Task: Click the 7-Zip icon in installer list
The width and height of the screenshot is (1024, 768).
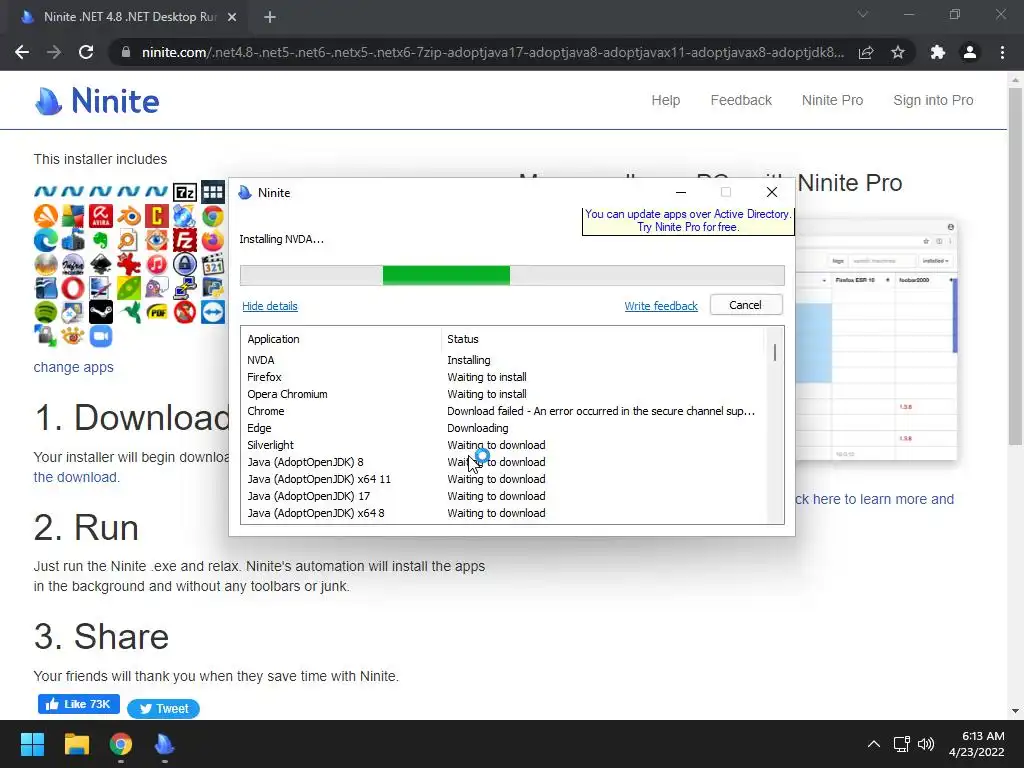Action: pyautogui.click(x=185, y=192)
